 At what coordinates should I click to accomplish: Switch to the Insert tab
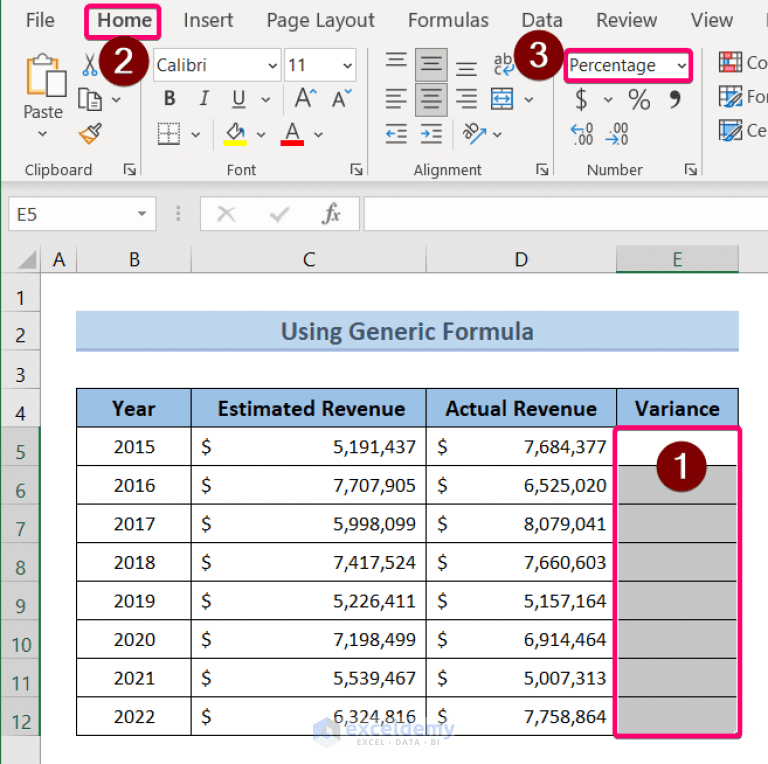[208, 21]
